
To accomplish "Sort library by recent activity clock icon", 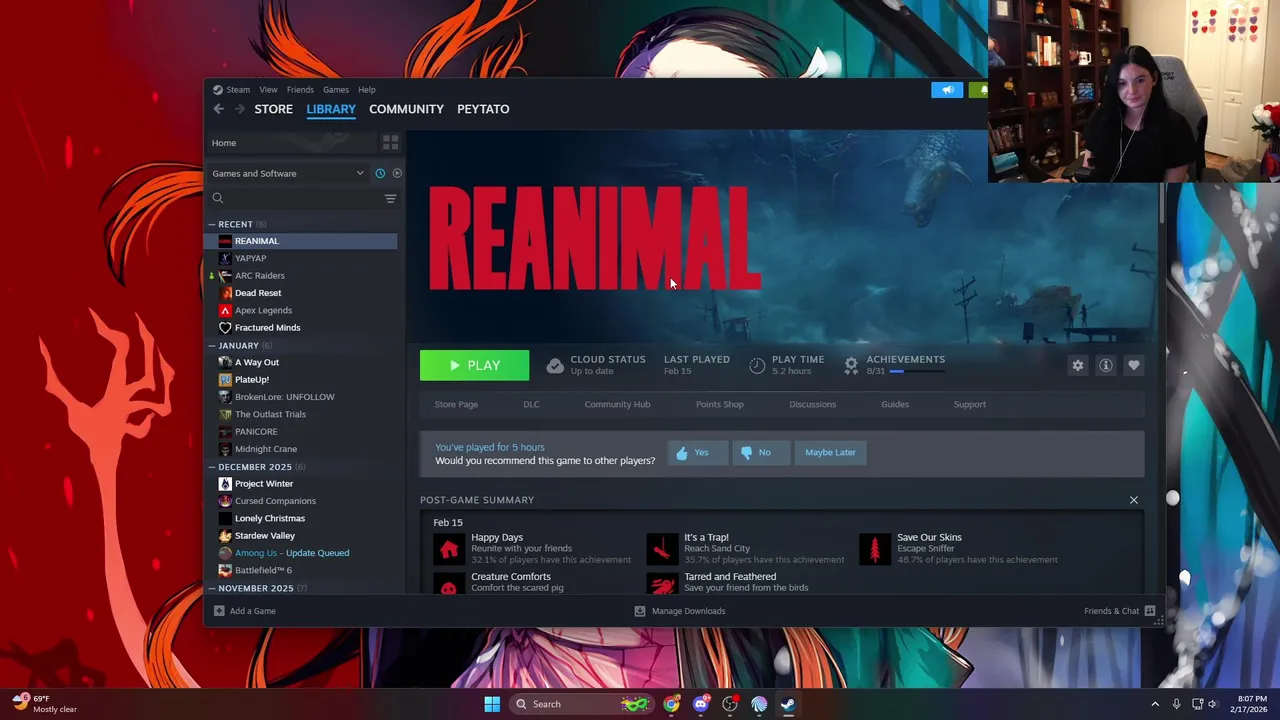I will (x=380, y=173).
